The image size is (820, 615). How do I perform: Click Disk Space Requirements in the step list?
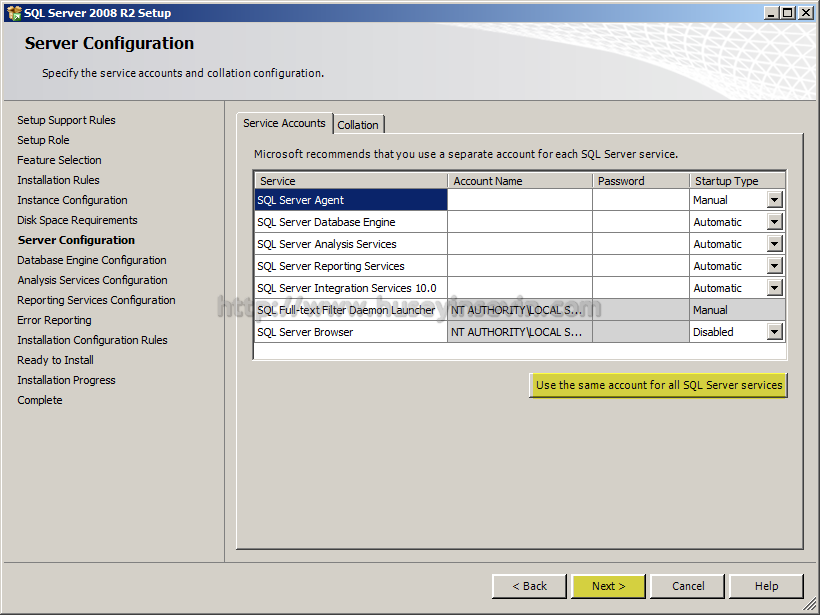tap(77, 220)
